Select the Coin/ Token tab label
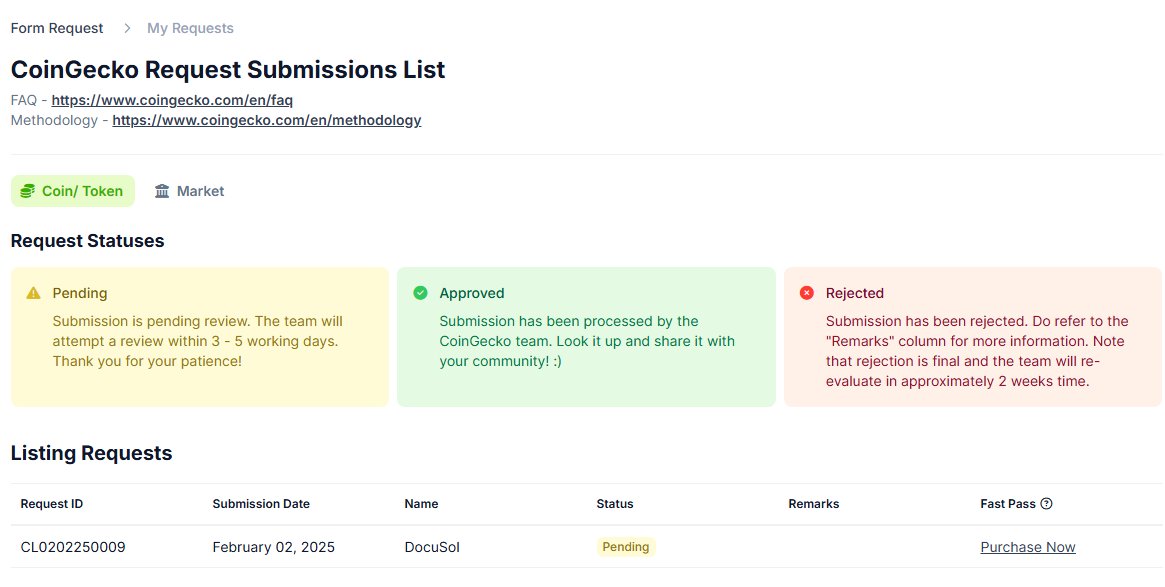 pos(82,191)
